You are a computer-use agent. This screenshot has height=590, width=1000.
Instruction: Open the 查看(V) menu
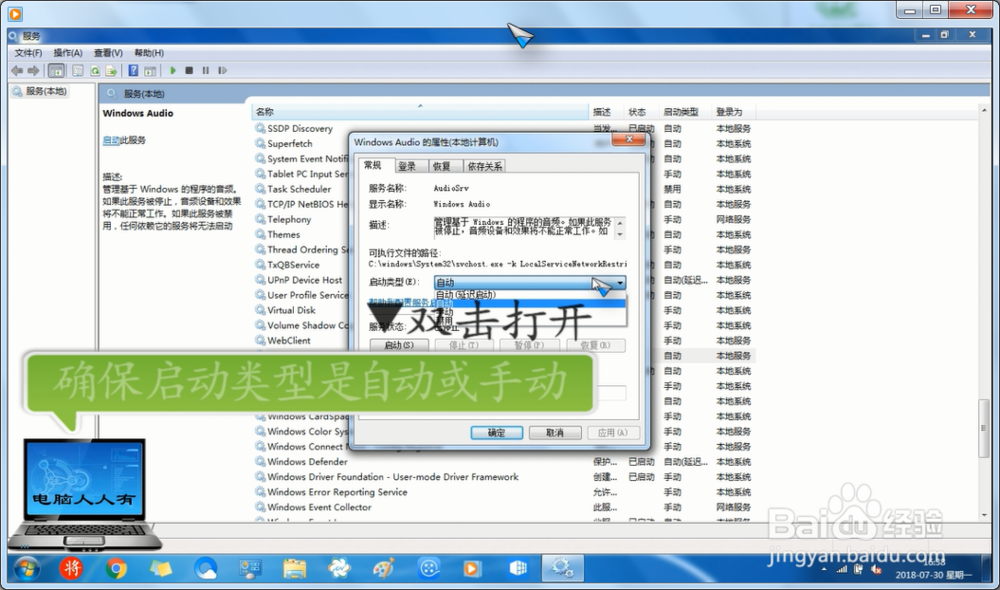point(108,53)
